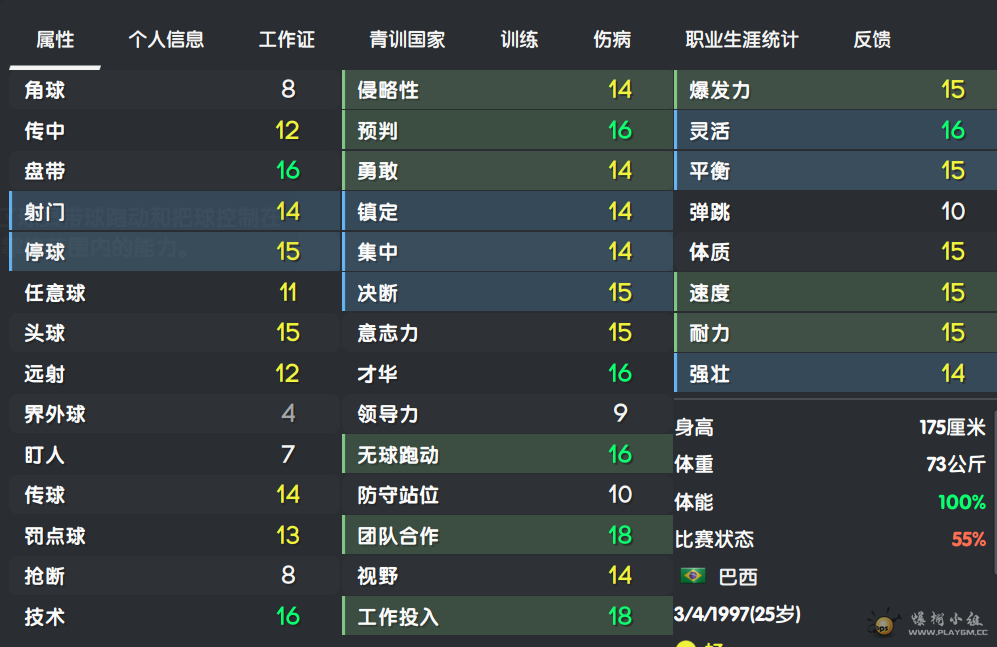Click the PlayGM watermark logo
The height and width of the screenshot is (647, 997).
[x=928, y=622]
